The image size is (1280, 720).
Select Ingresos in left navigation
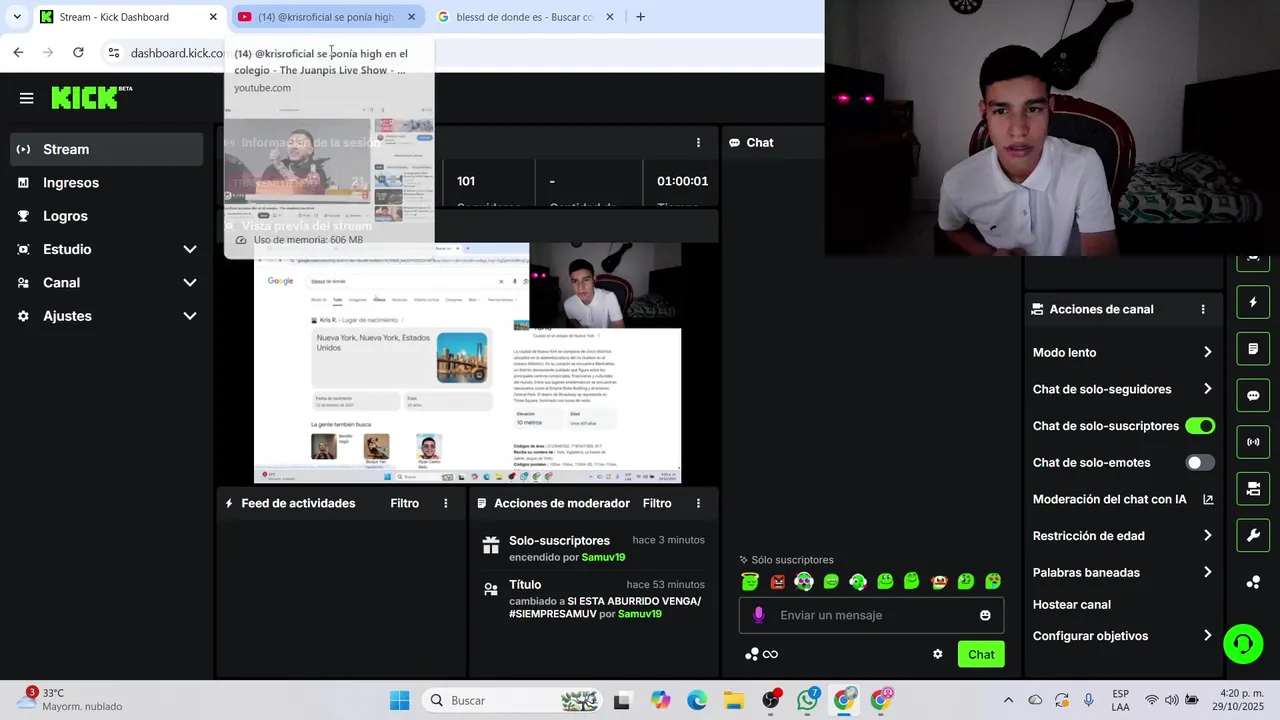[x=107, y=183]
